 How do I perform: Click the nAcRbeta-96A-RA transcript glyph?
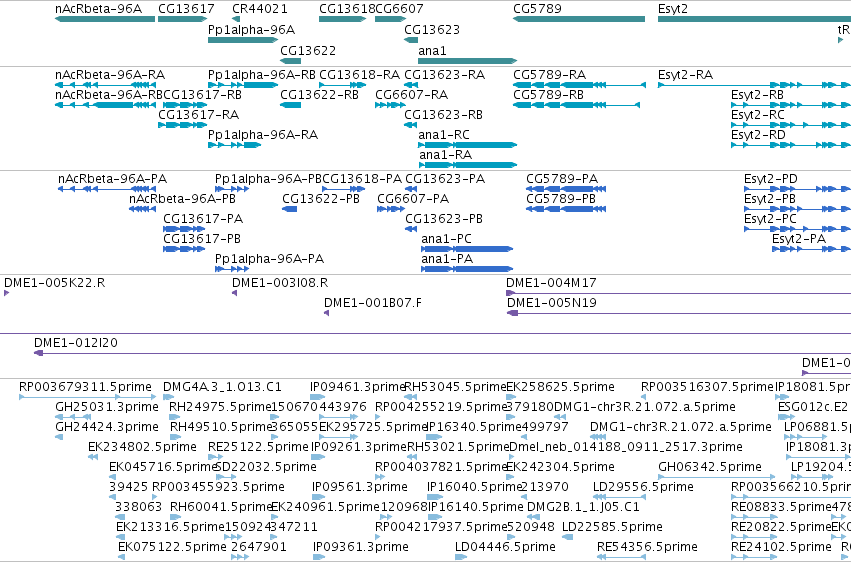click(x=105, y=85)
